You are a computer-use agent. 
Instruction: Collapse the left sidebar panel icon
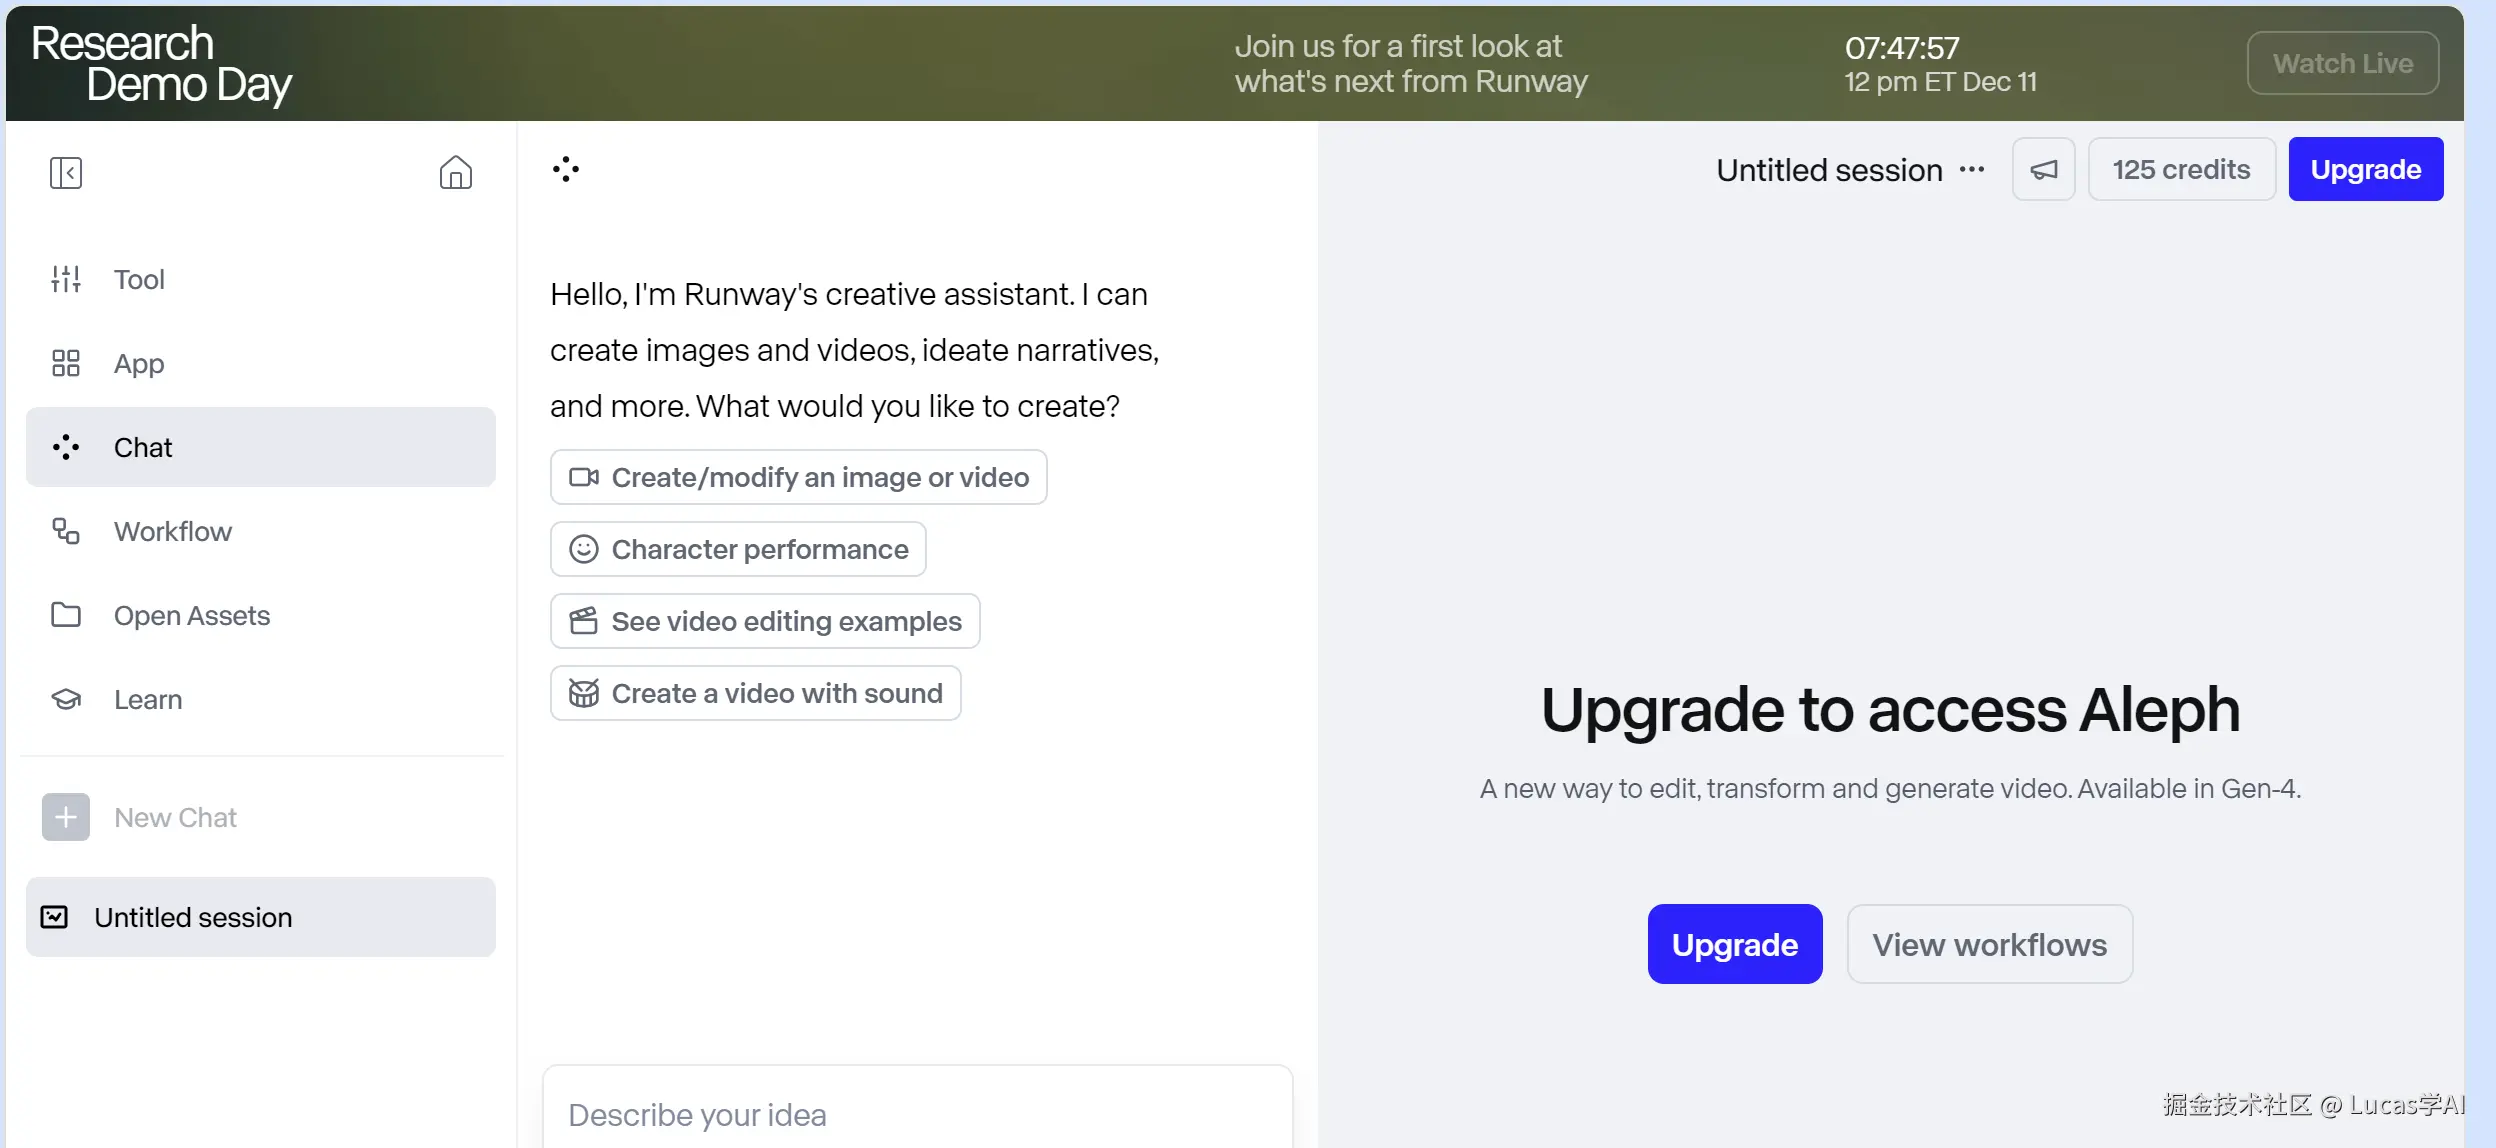(x=66, y=173)
